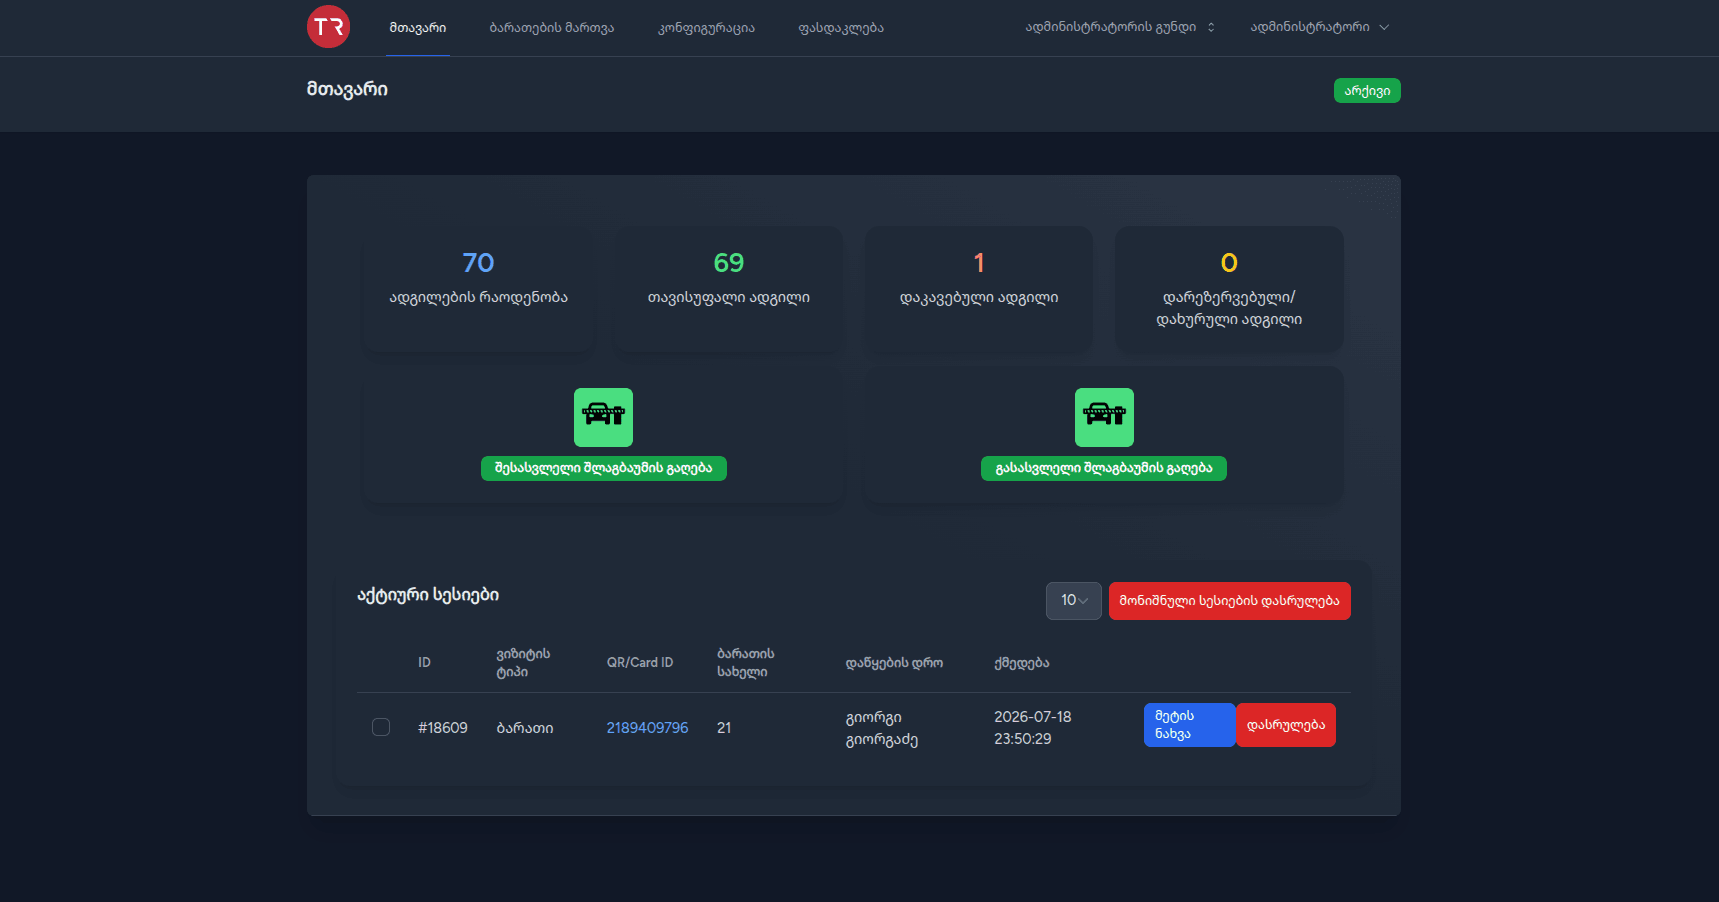Screen dimensions: 1719x902
Task: Click the 70 ადგილების რაოდენობა card
Action: [479, 289]
